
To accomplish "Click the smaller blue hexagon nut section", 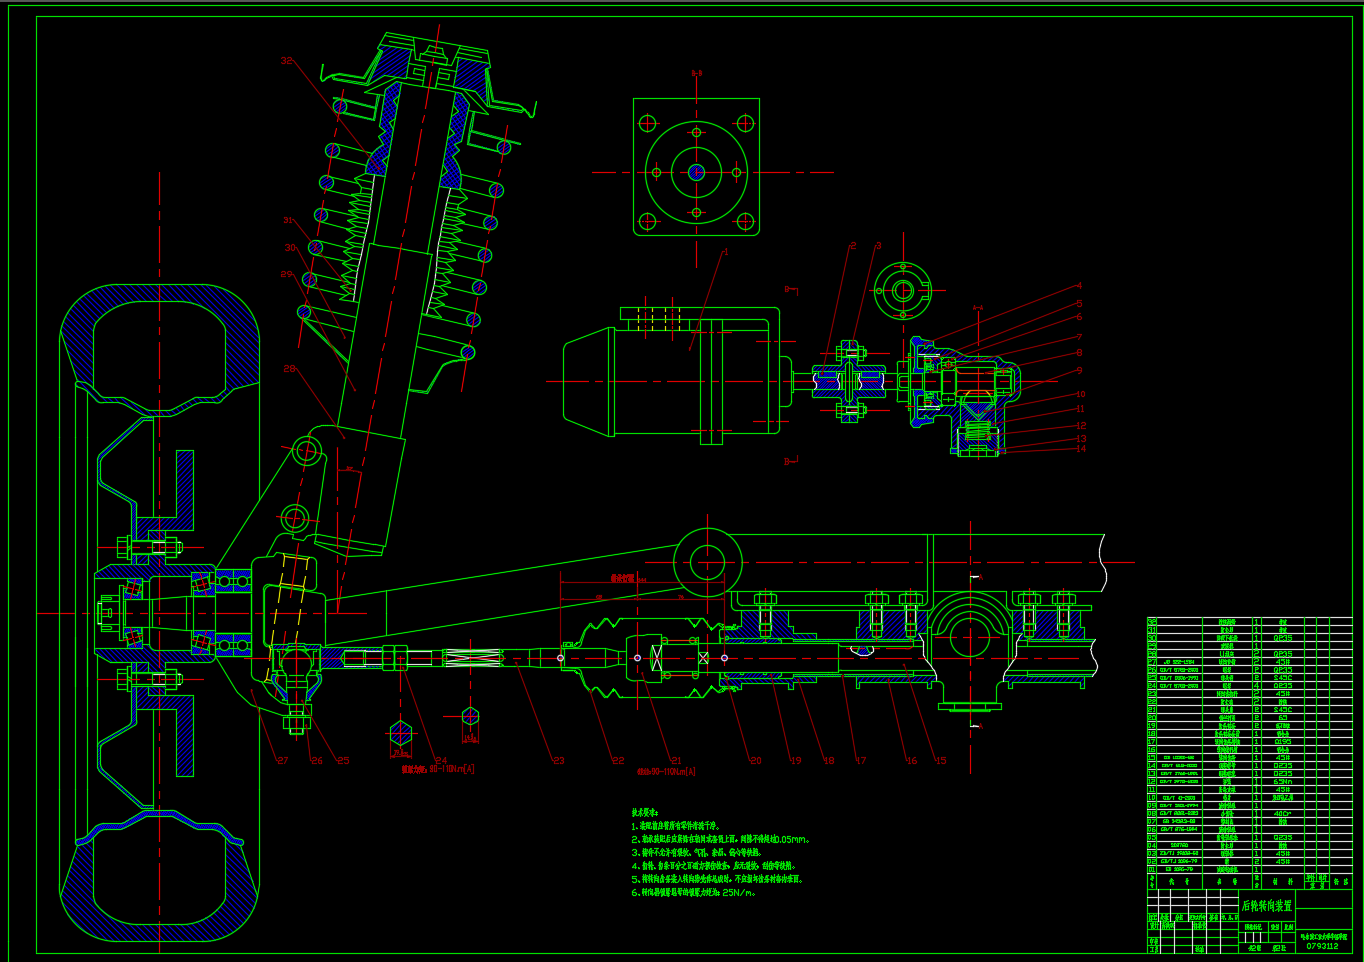I will 470,716.
